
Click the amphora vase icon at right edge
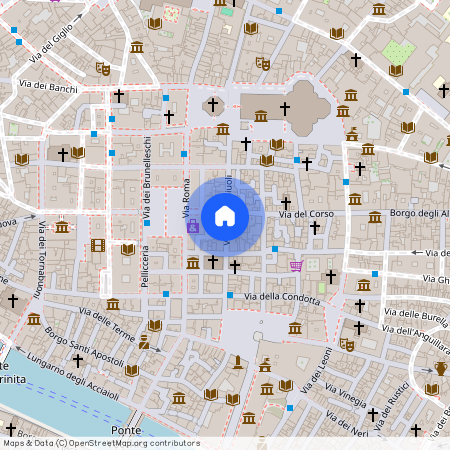(441, 369)
